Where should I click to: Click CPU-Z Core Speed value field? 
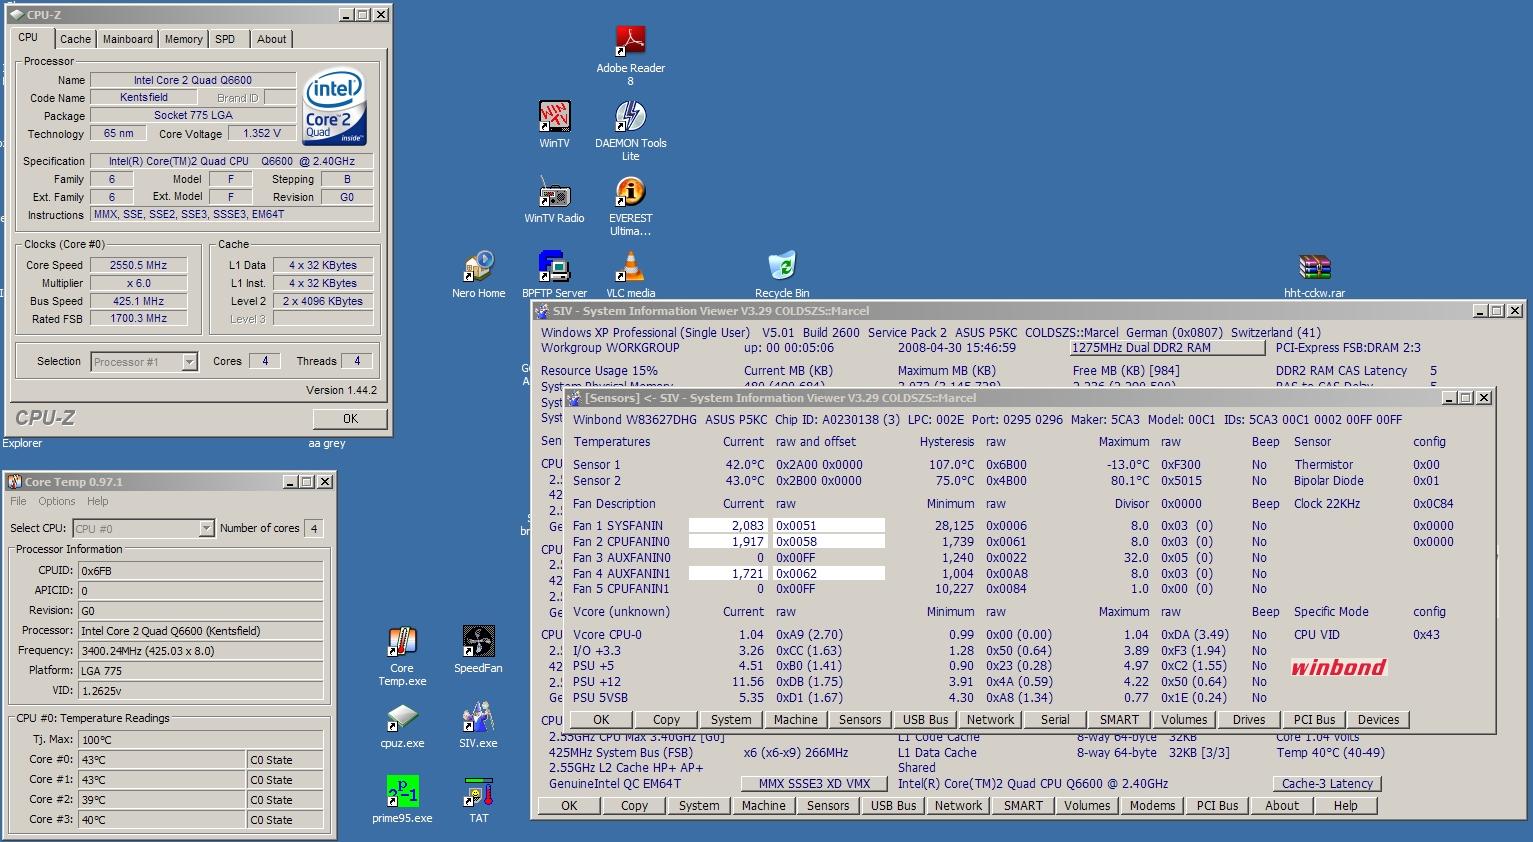pyautogui.click(x=140, y=265)
